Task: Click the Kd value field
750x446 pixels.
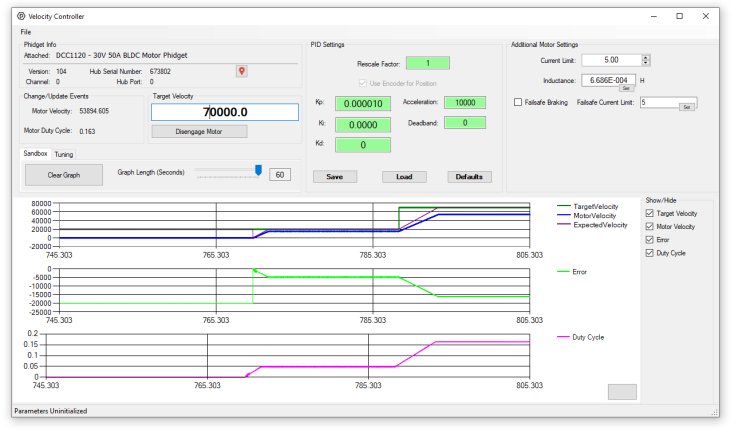Action: [x=363, y=145]
